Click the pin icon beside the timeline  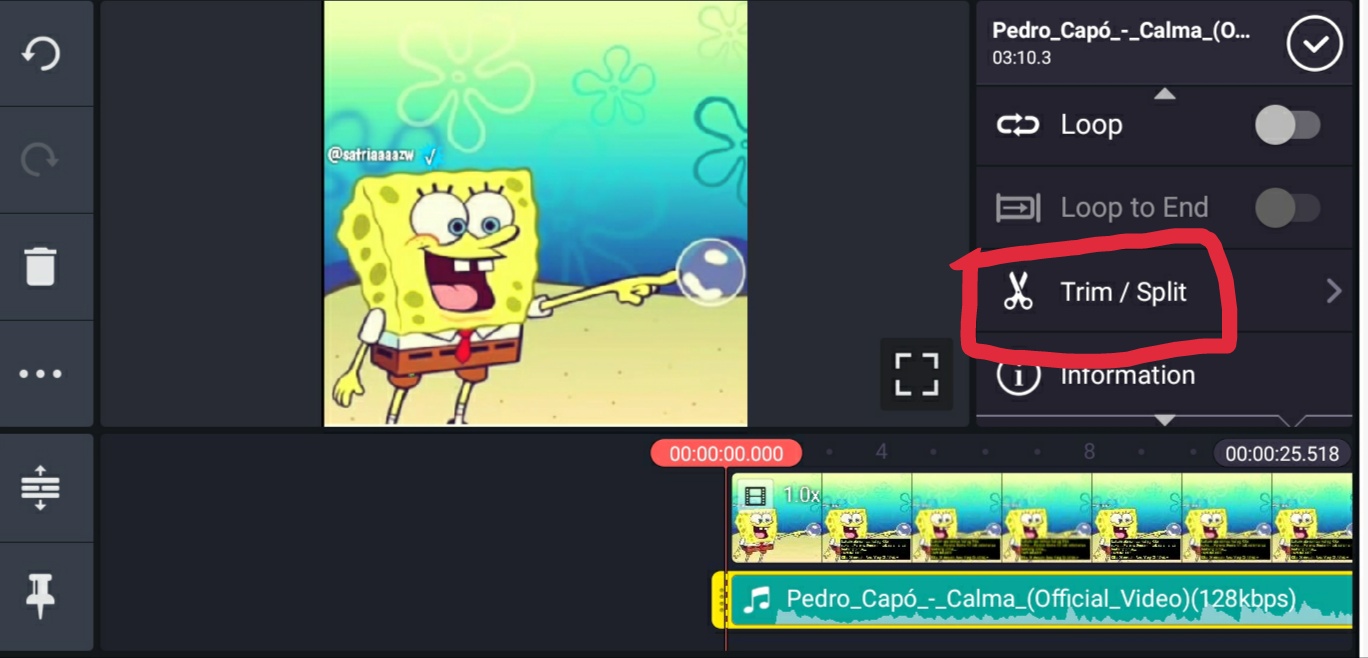[40, 597]
